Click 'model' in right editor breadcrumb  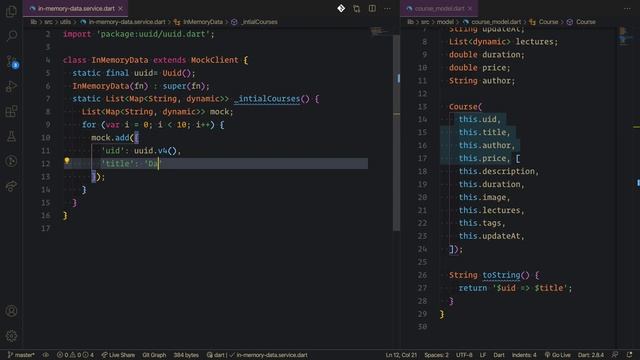click(445, 22)
